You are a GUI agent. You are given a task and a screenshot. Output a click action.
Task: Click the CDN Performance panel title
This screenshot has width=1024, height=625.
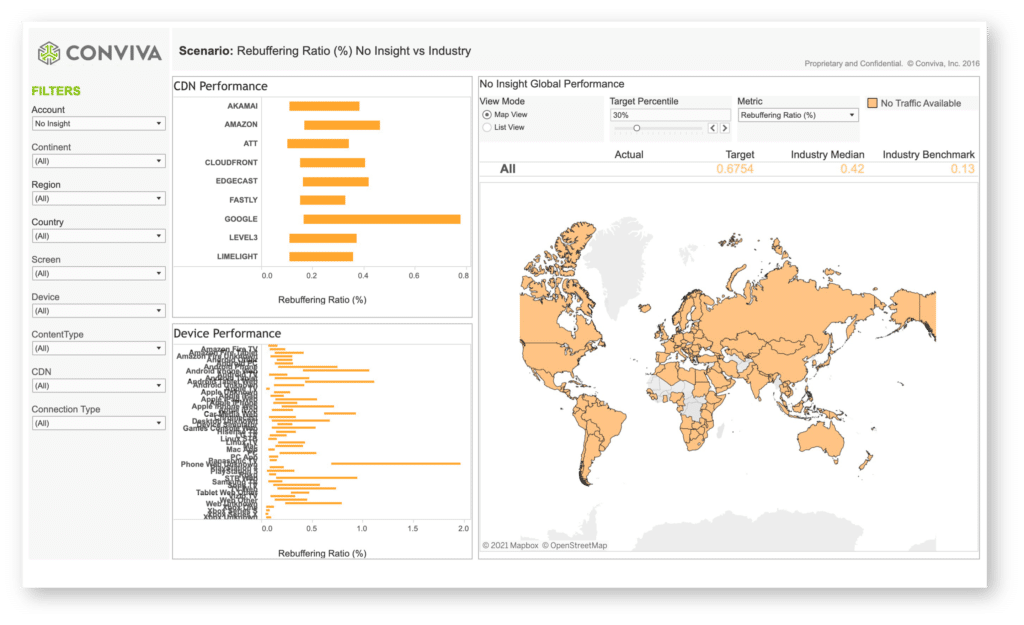tap(221, 86)
